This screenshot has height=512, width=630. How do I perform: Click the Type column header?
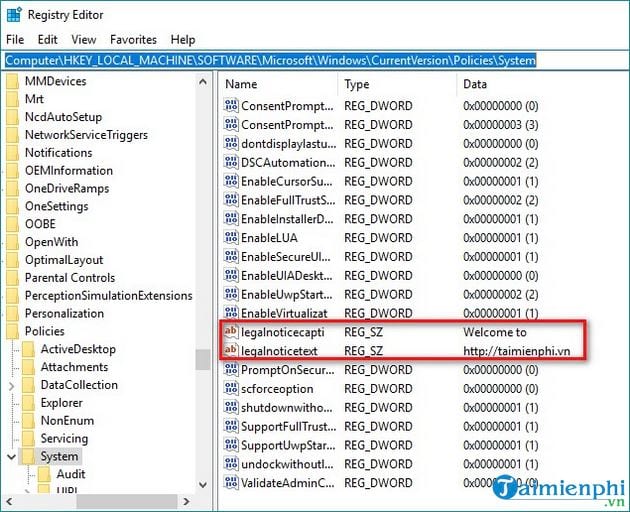click(396, 84)
